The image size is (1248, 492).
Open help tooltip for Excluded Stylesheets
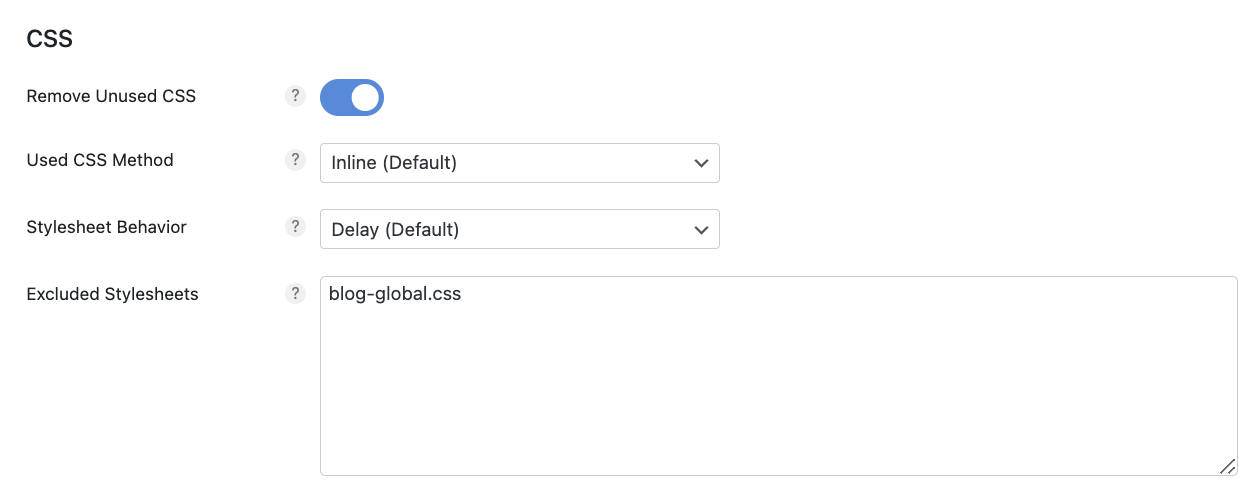(x=295, y=293)
